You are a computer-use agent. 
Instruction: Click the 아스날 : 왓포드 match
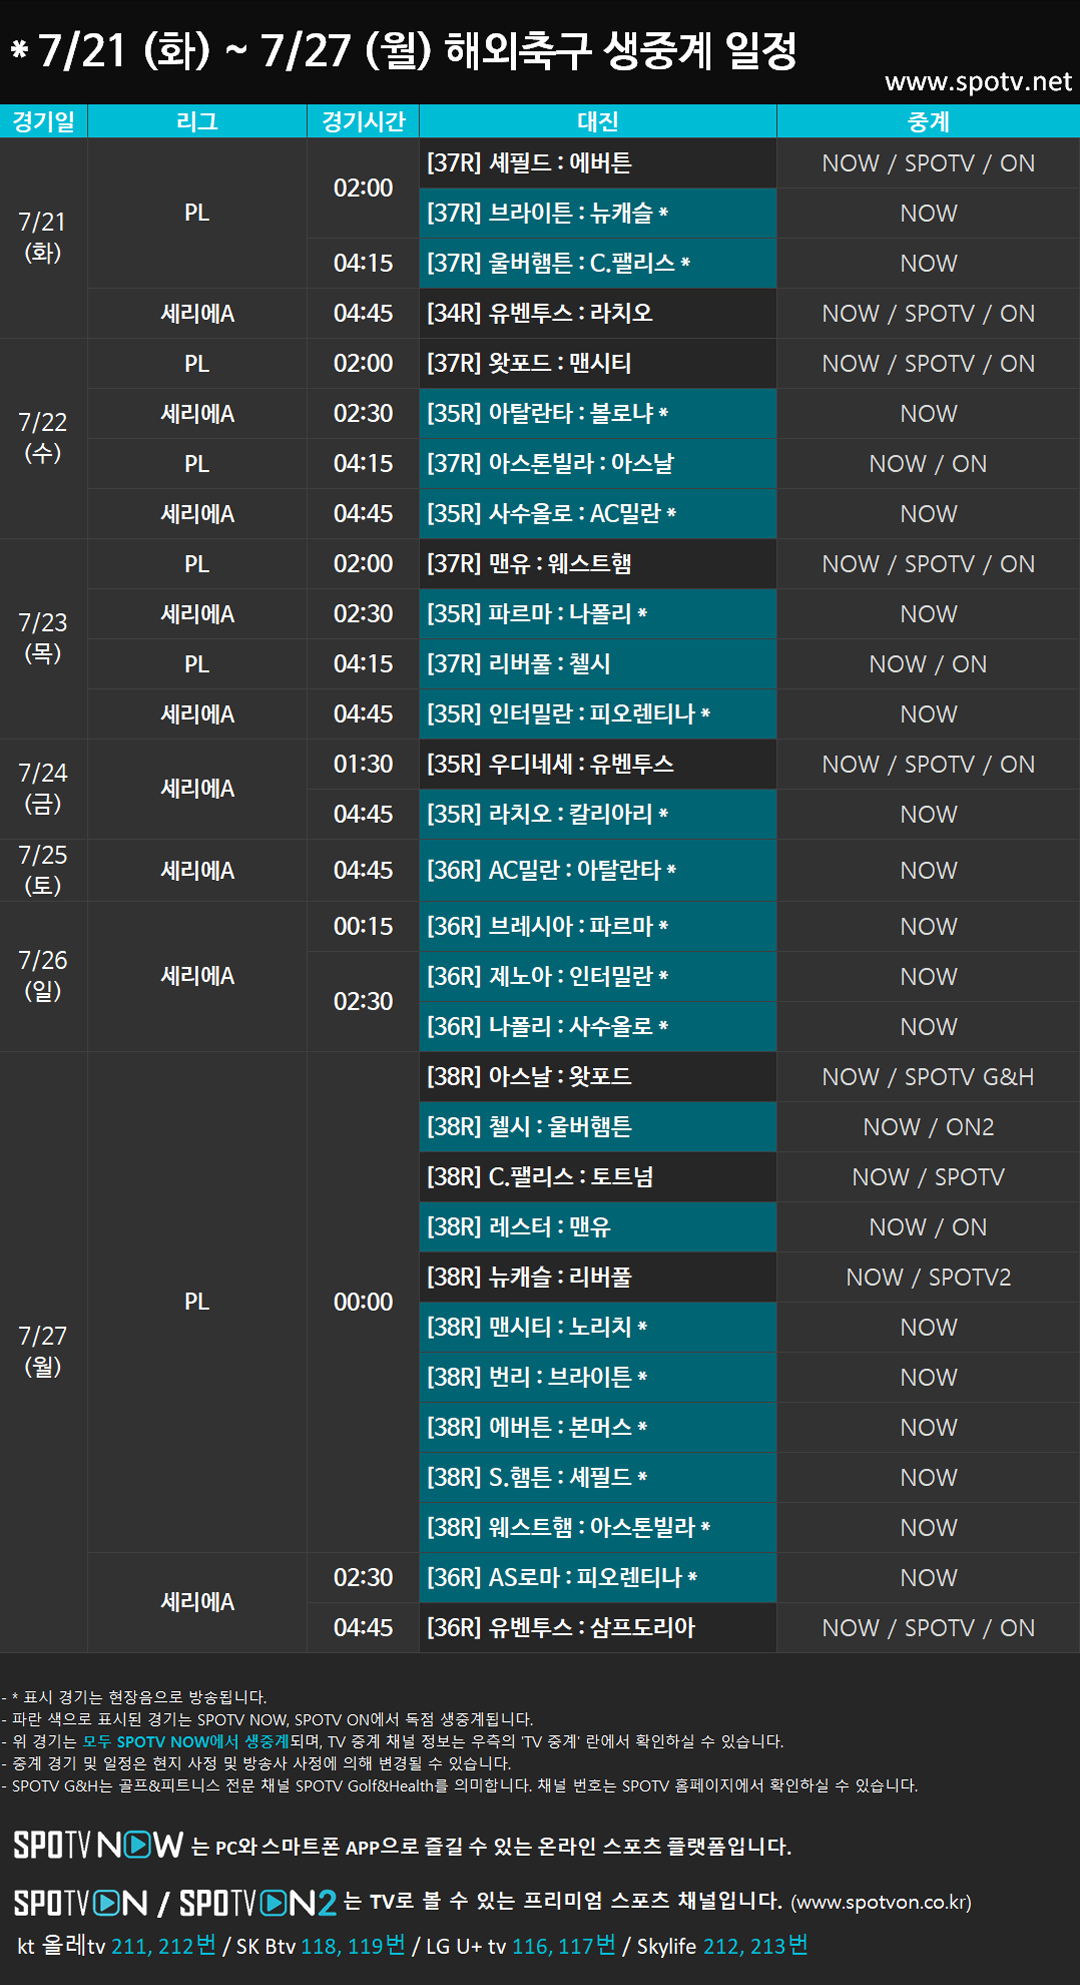coord(597,1077)
